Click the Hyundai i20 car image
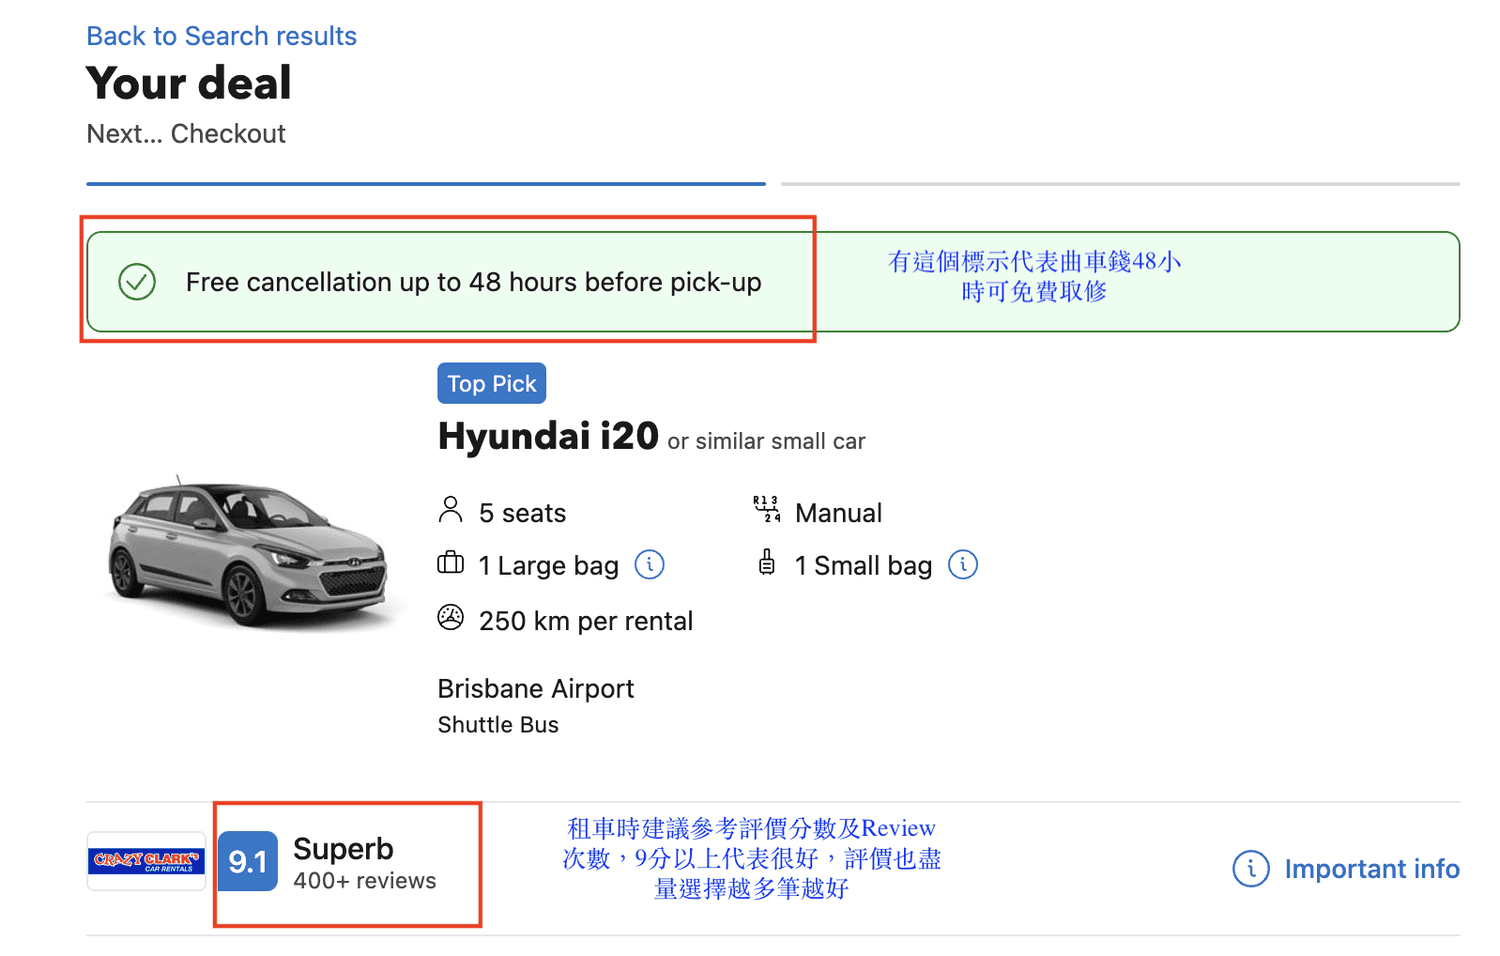 tap(250, 552)
